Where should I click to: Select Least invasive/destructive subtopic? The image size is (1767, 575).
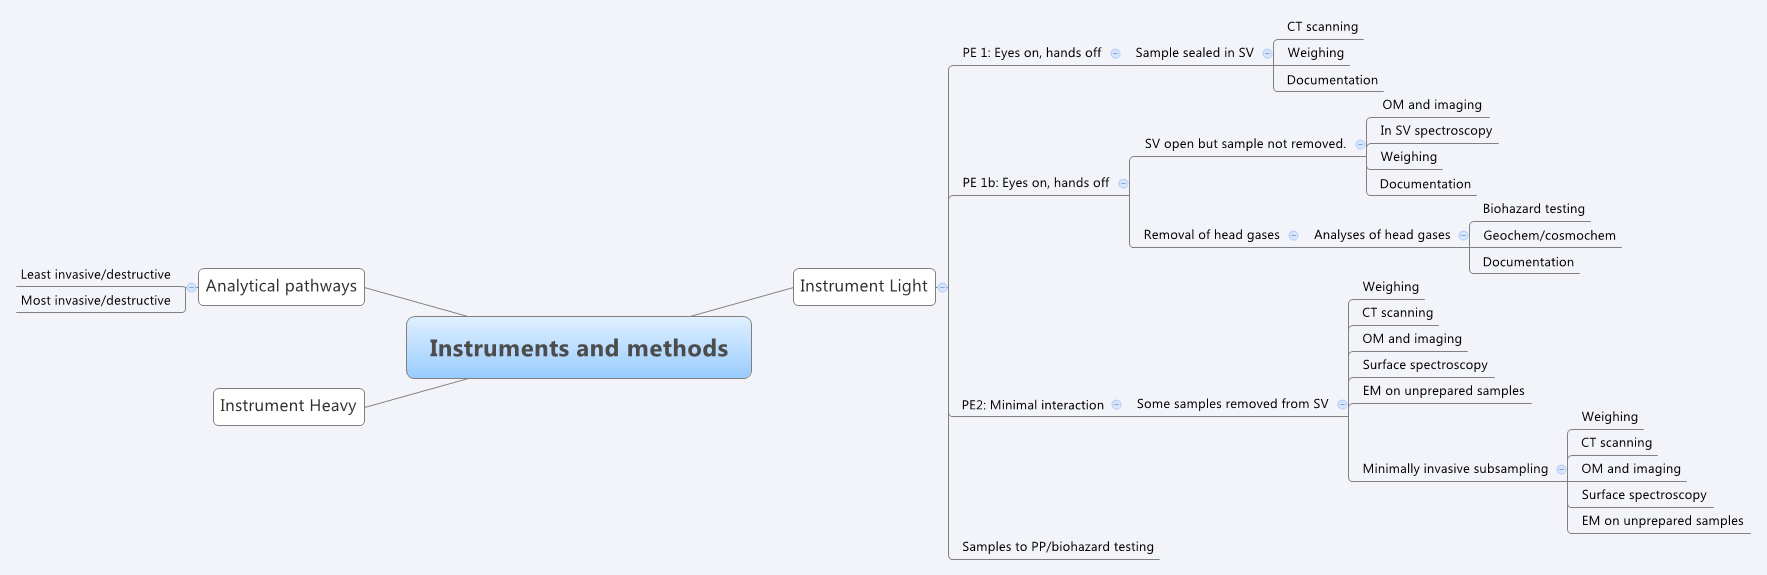tap(96, 274)
